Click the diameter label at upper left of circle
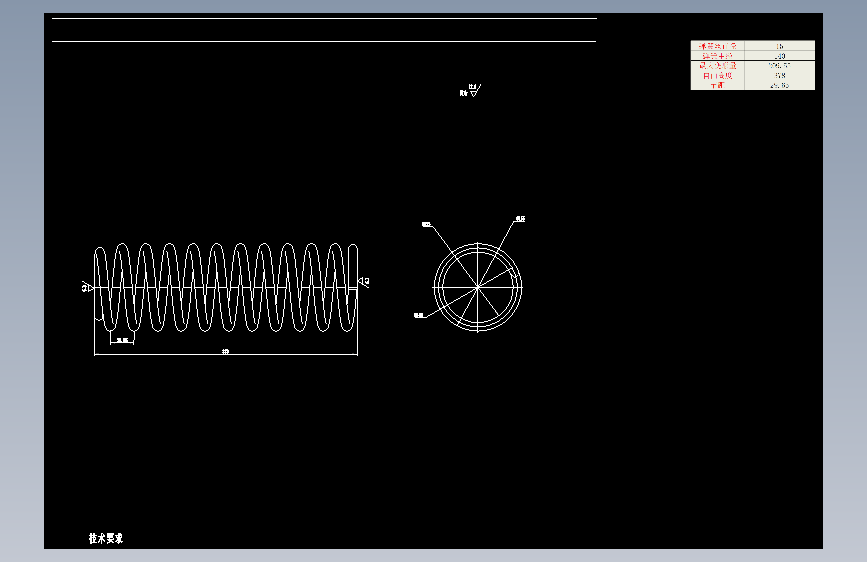The height and width of the screenshot is (562, 867). [426, 225]
